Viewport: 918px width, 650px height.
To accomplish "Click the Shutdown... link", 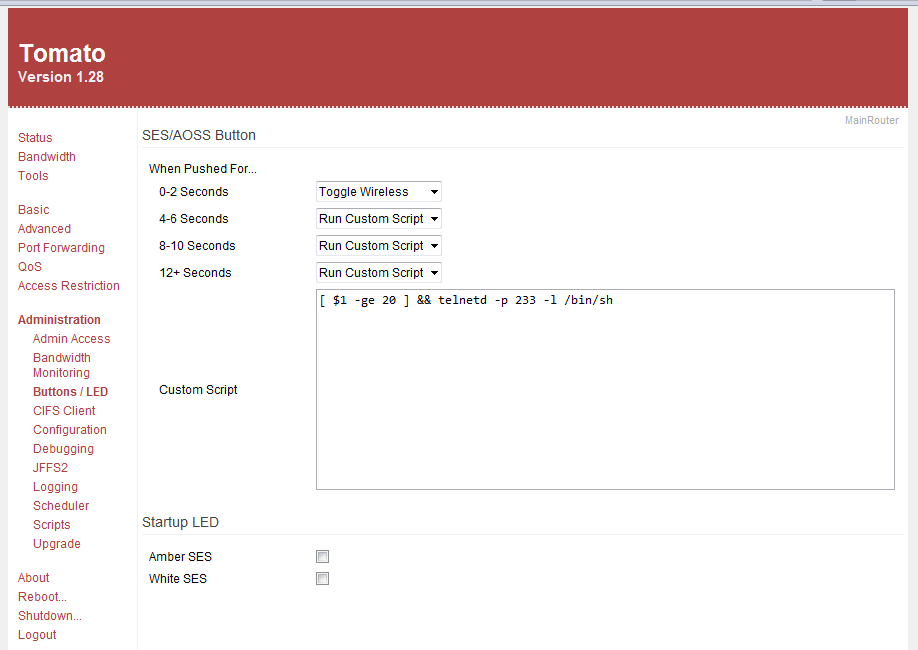I will click(x=50, y=615).
